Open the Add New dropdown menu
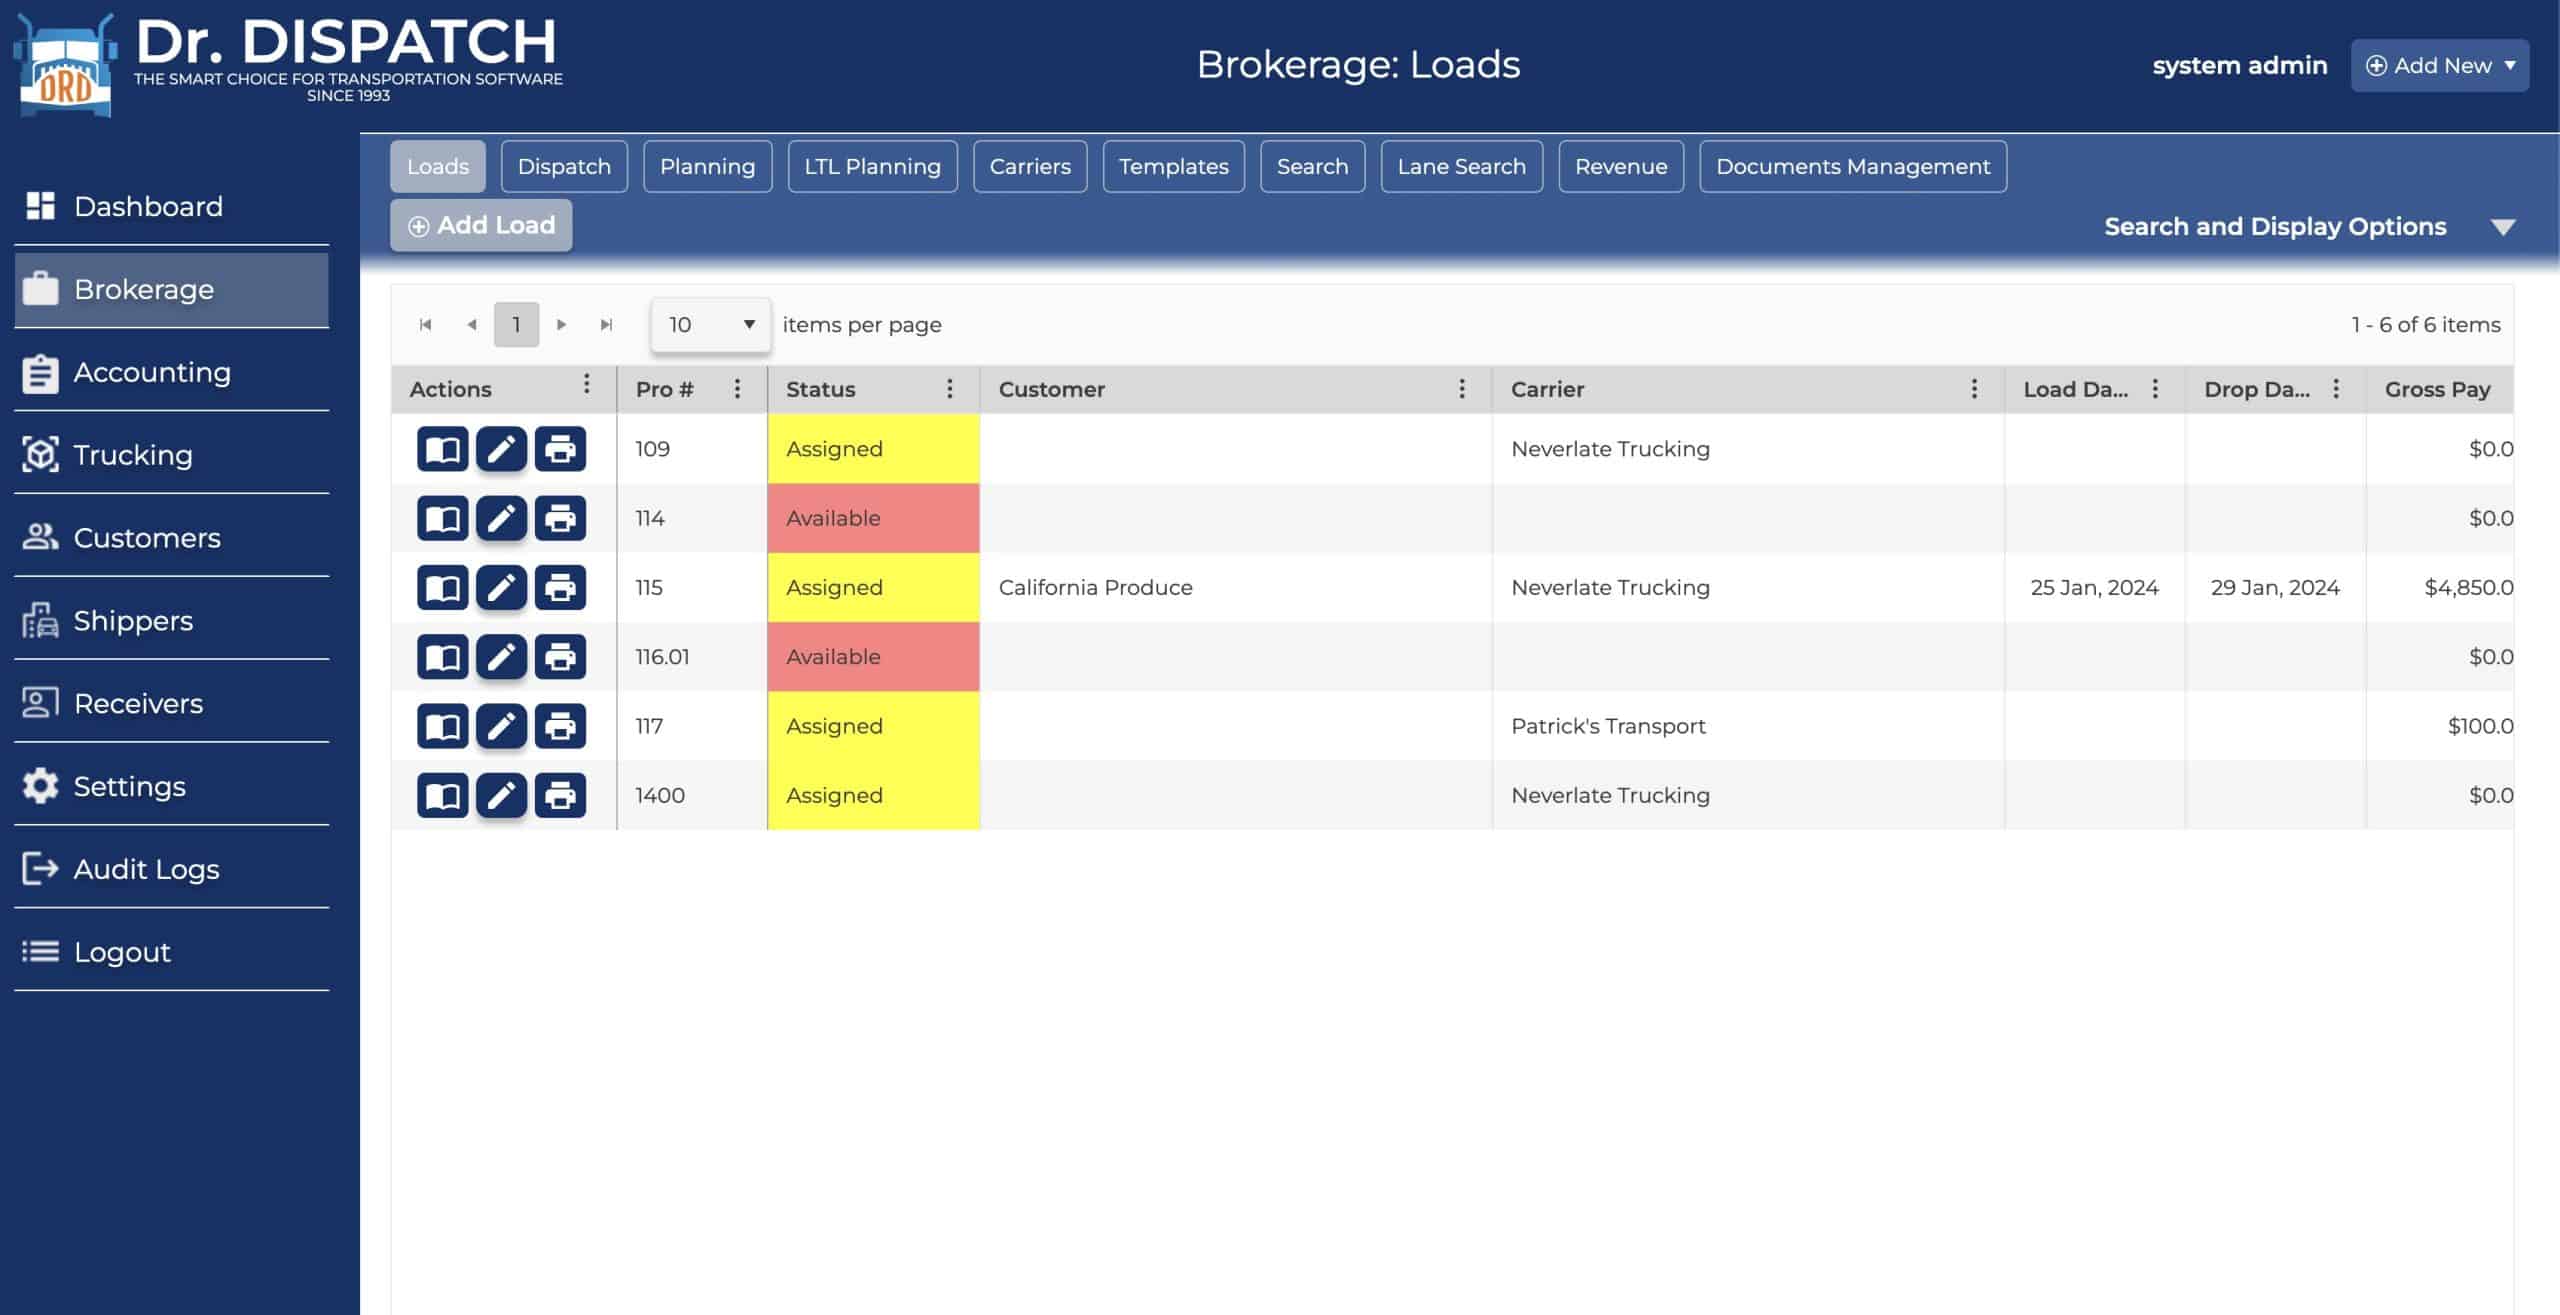The height and width of the screenshot is (1315, 2560). pyautogui.click(x=2440, y=66)
